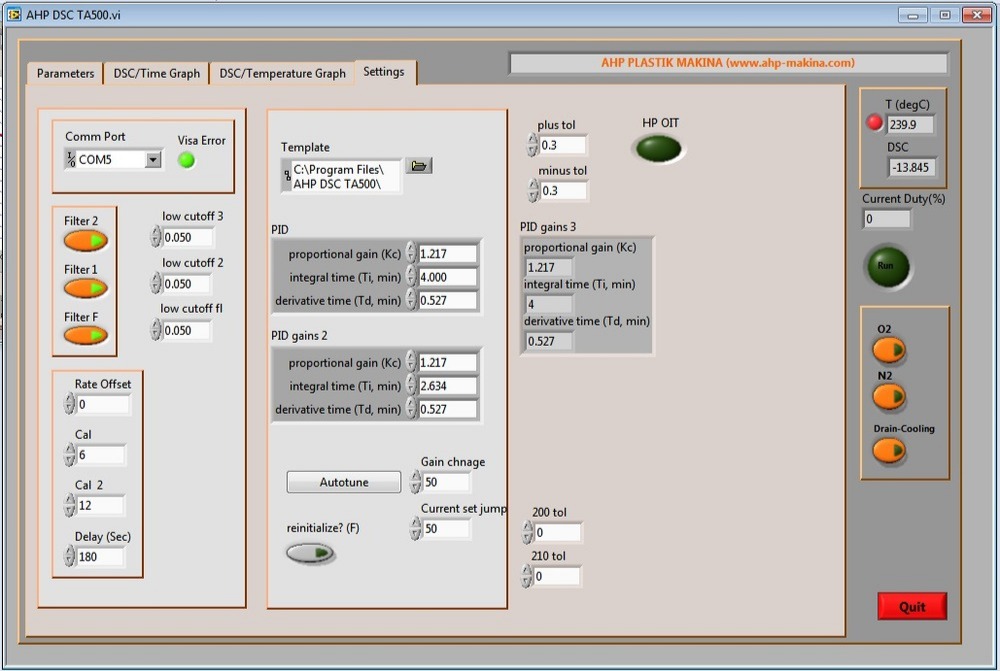Open the Template folder browse icon
1000x671 pixels.
418,166
